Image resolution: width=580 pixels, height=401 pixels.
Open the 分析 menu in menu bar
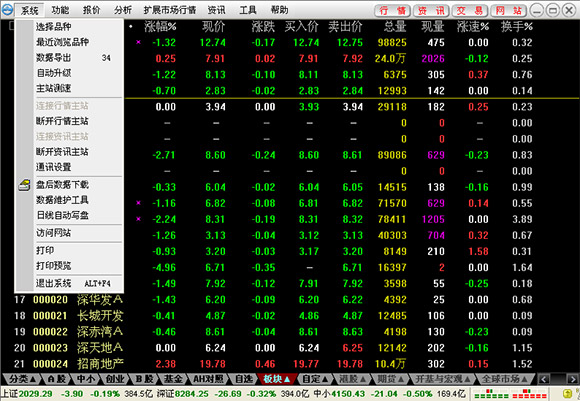pos(123,10)
